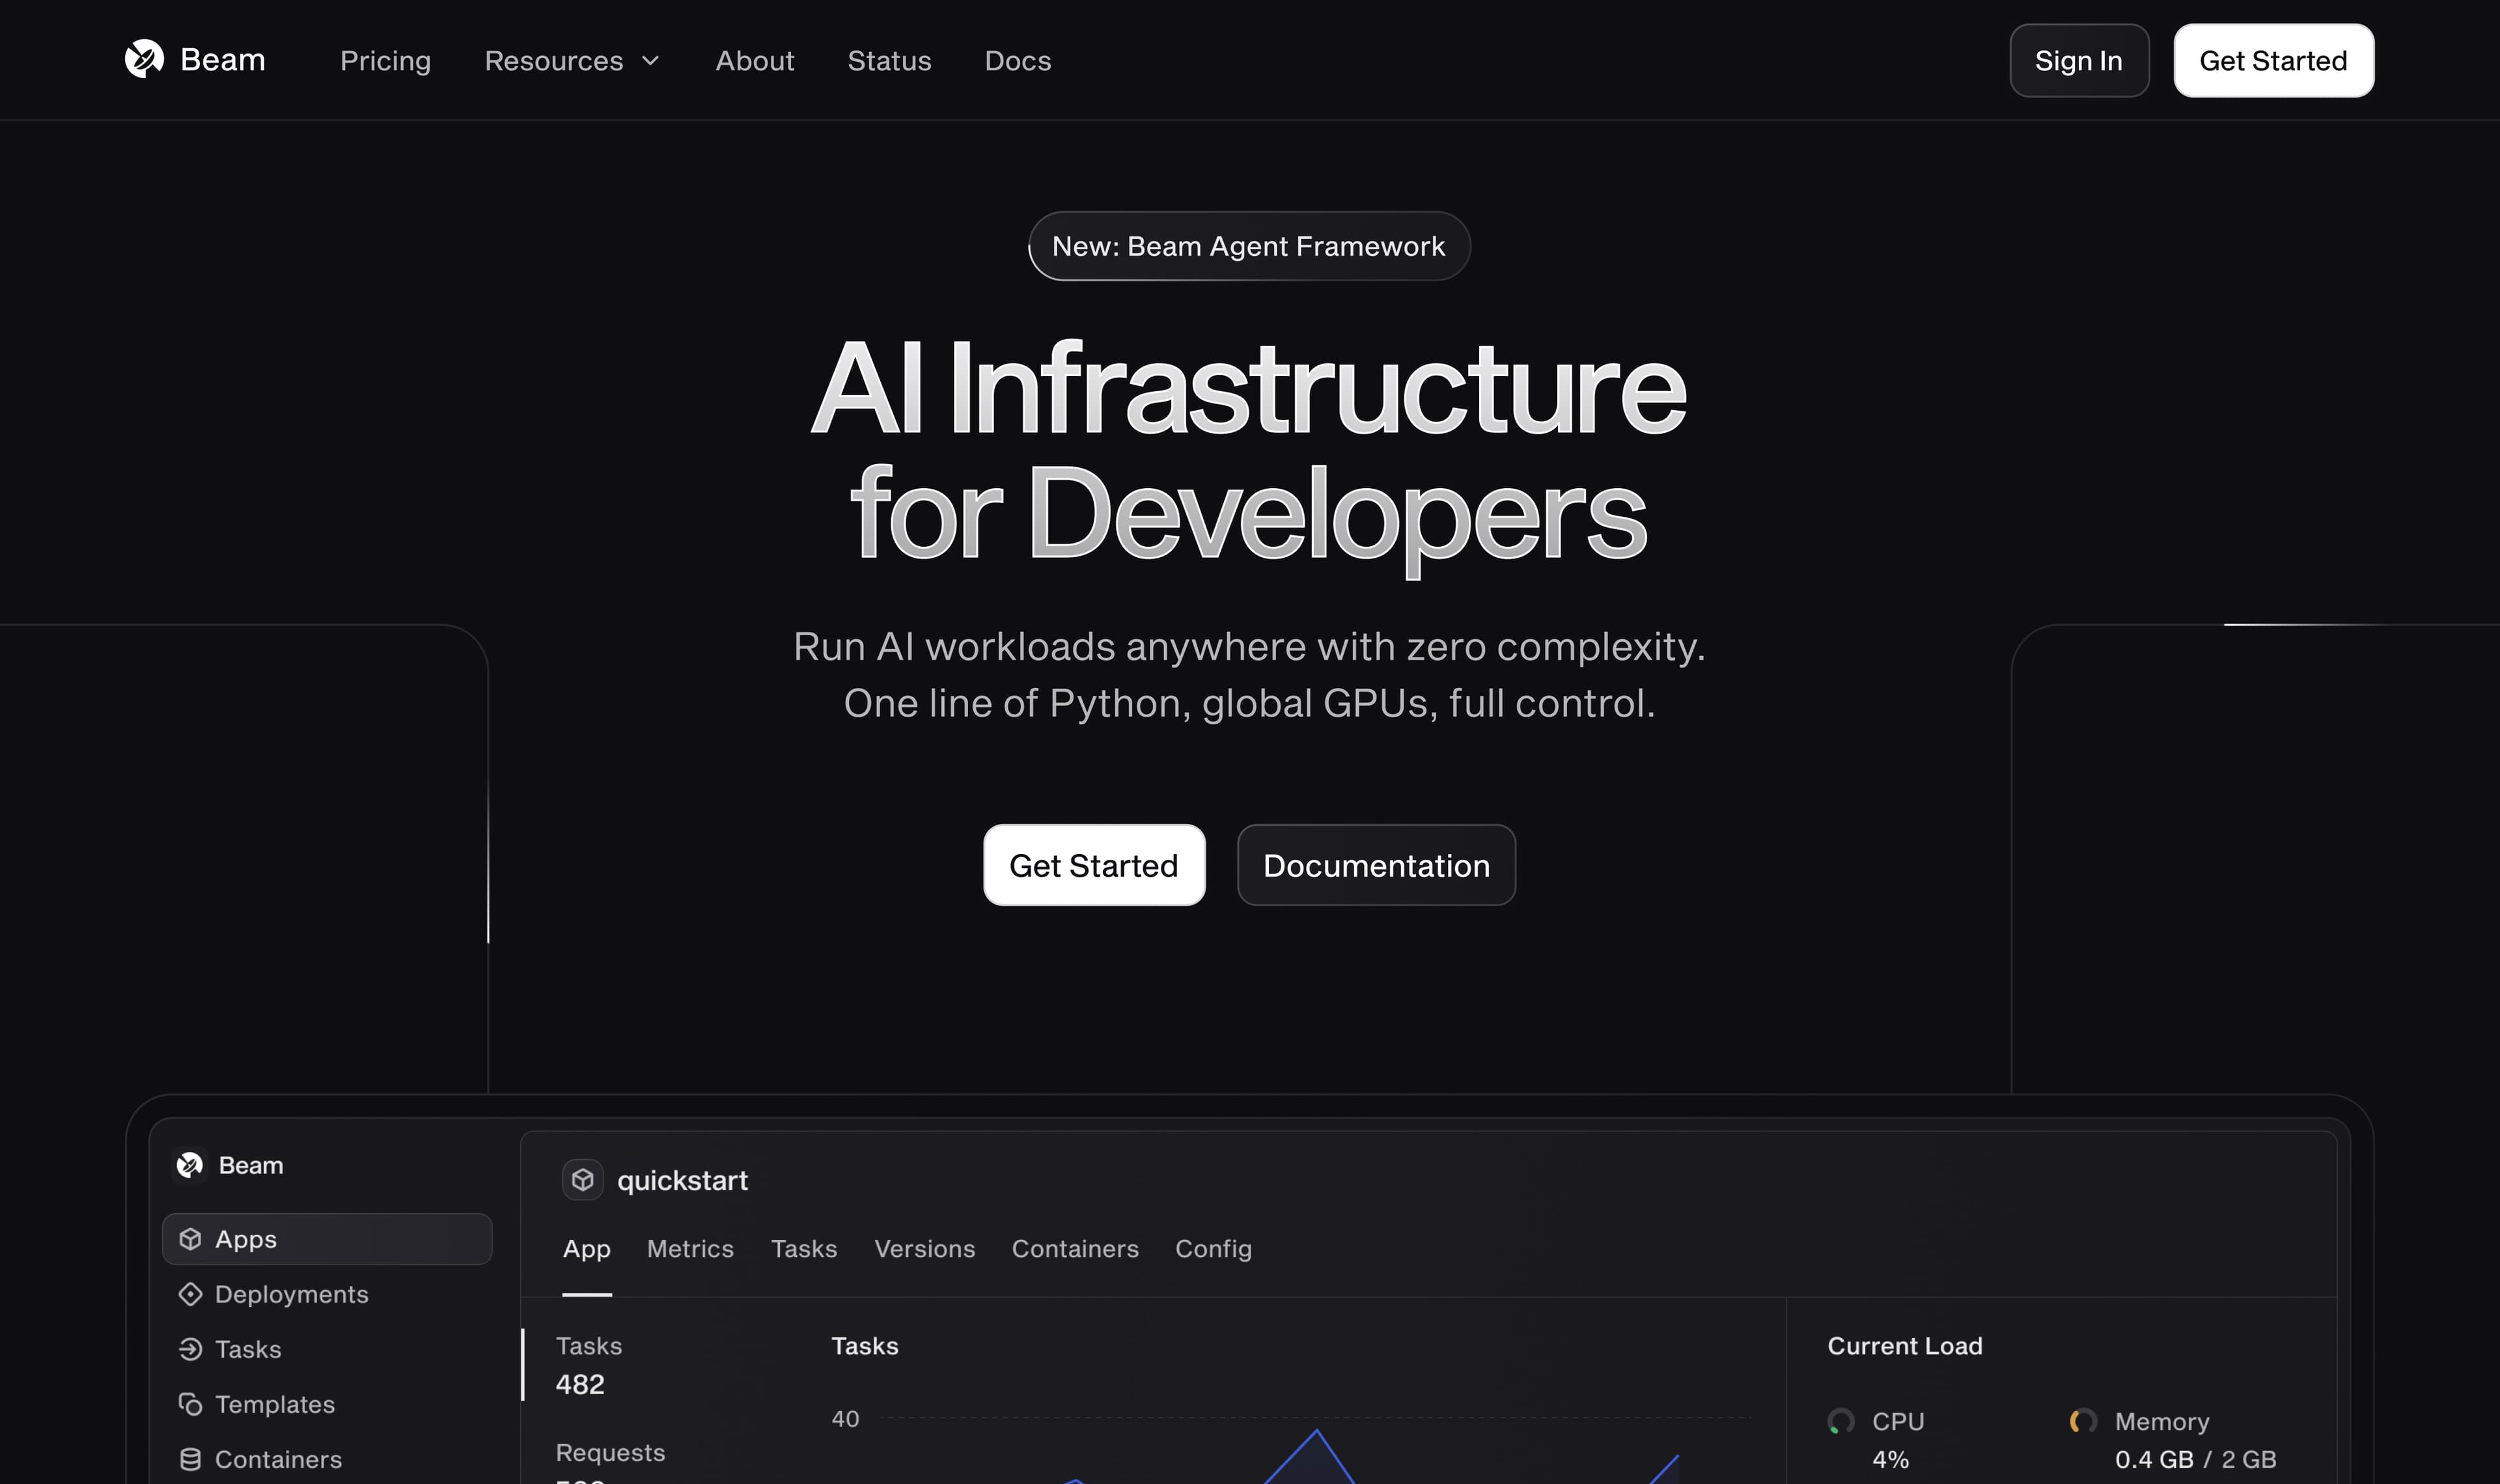Click the Beam logo inside the dashboard panel
The width and height of the screenshot is (2500, 1484).
click(x=190, y=1165)
